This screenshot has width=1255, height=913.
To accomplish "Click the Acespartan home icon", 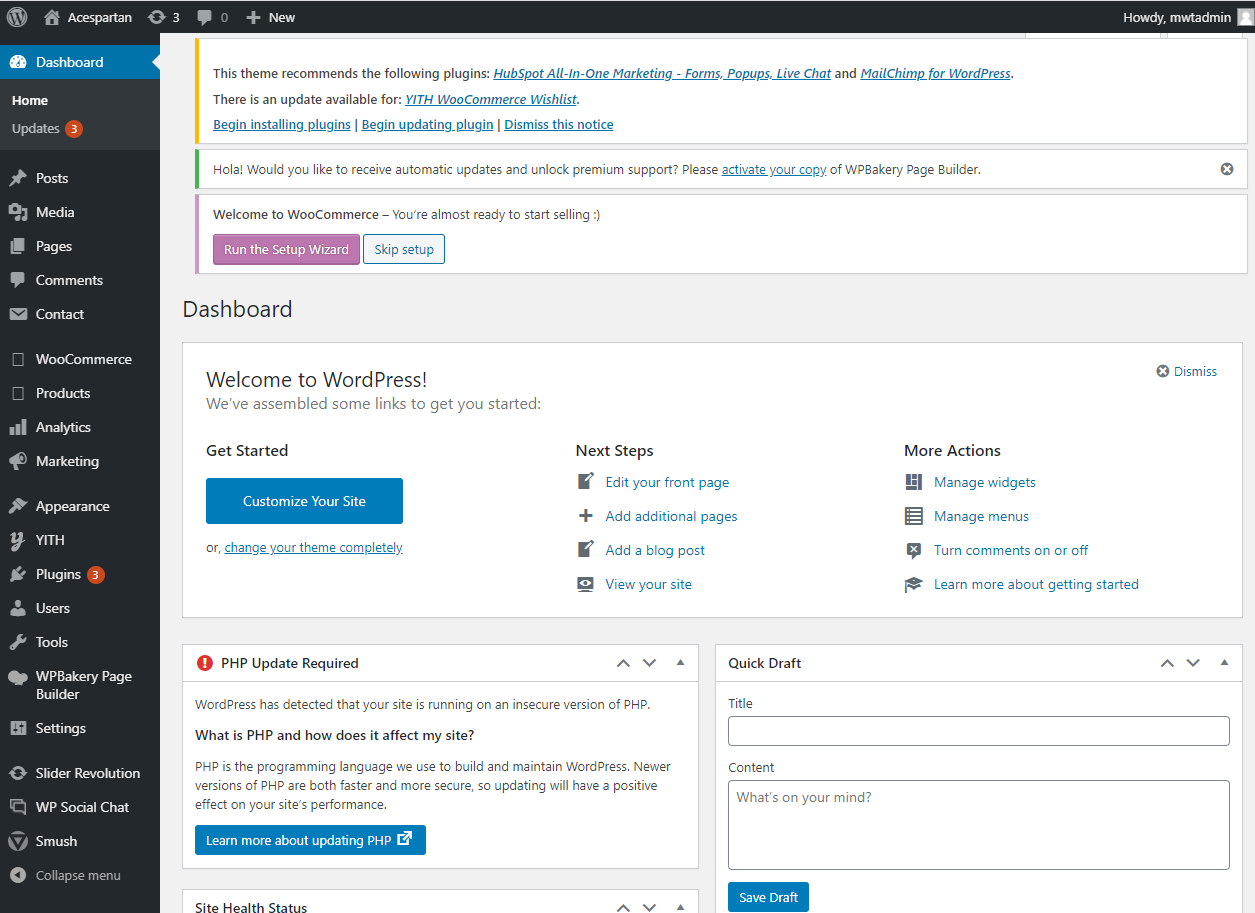I will click(52, 17).
